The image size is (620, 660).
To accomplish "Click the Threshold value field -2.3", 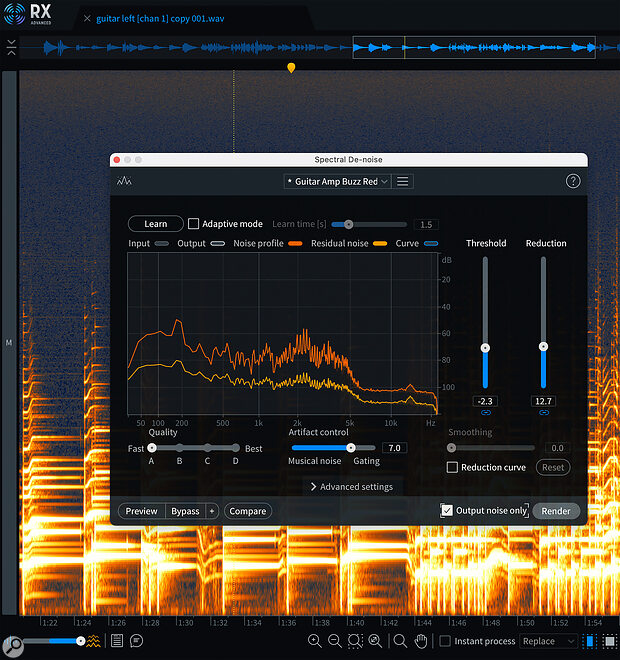I will click(485, 401).
